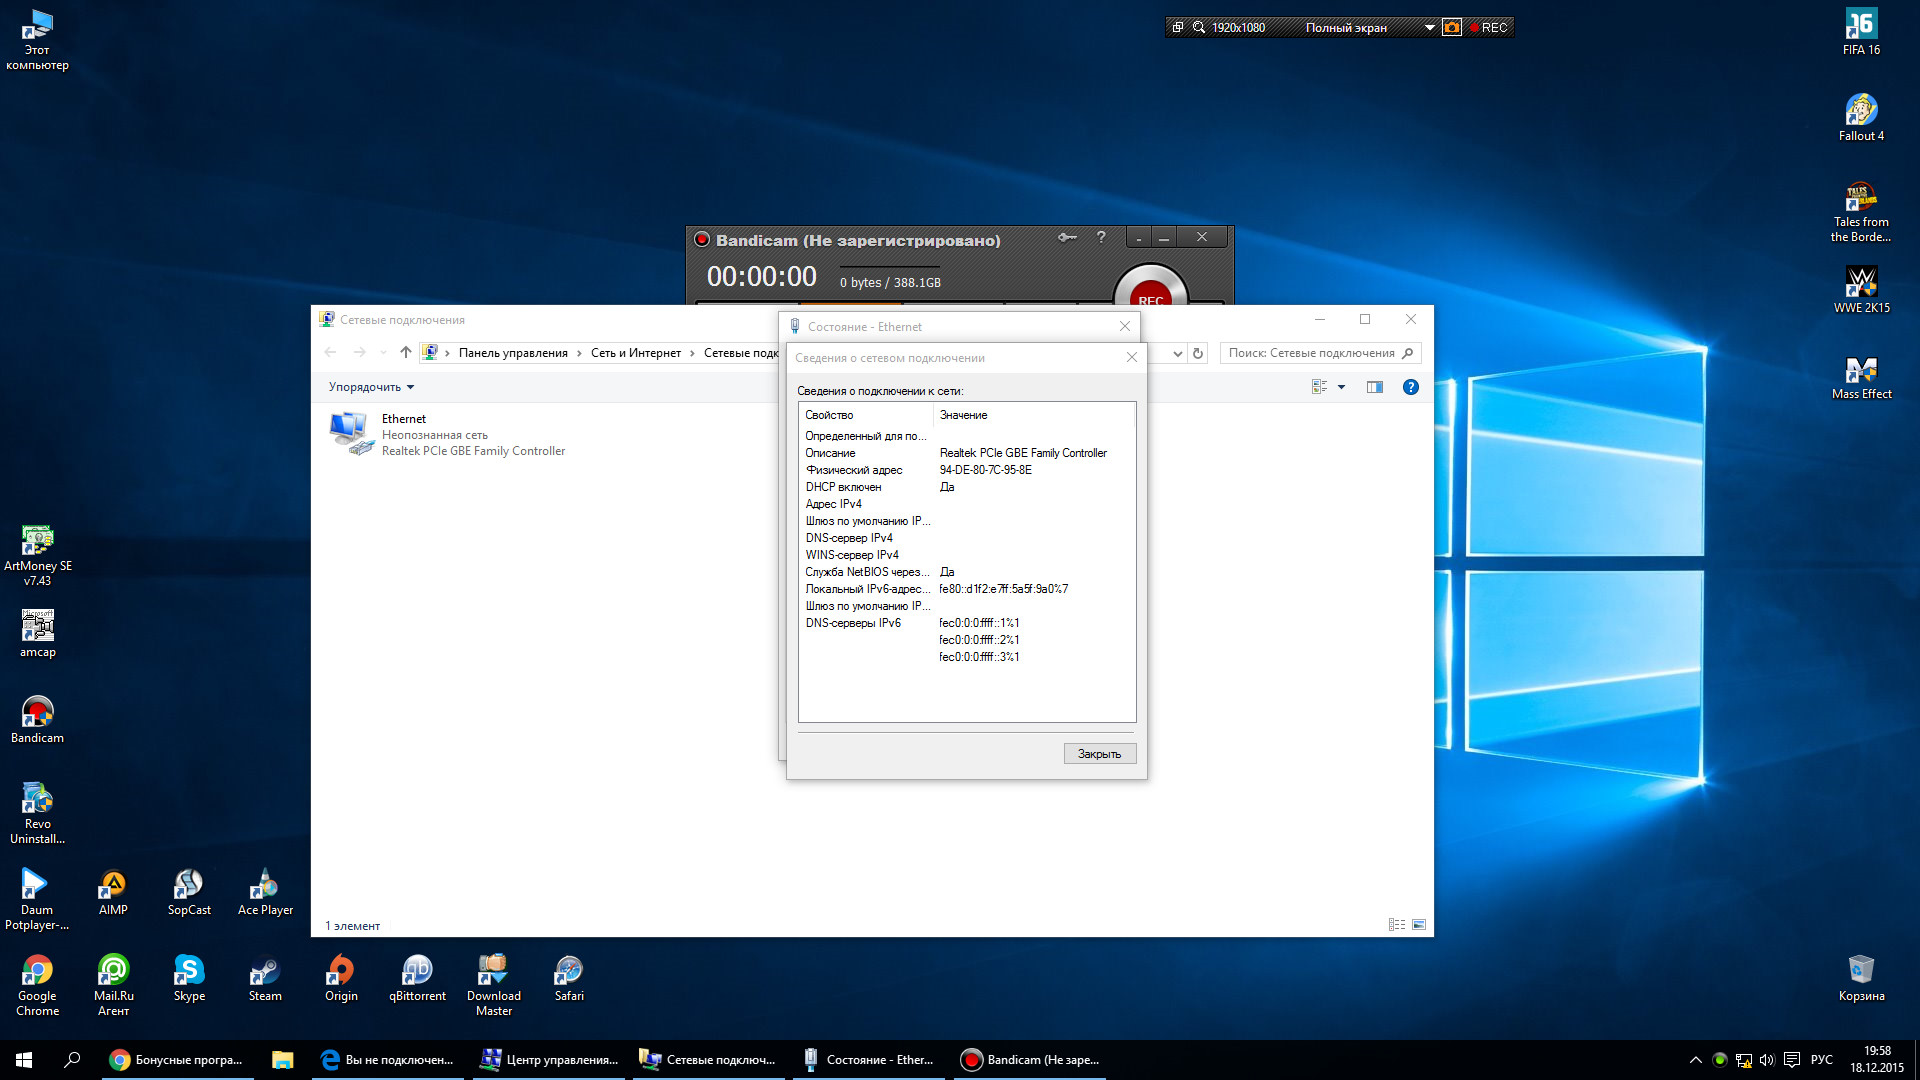Expand change view options dropdown arrow

(x=1341, y=387)
